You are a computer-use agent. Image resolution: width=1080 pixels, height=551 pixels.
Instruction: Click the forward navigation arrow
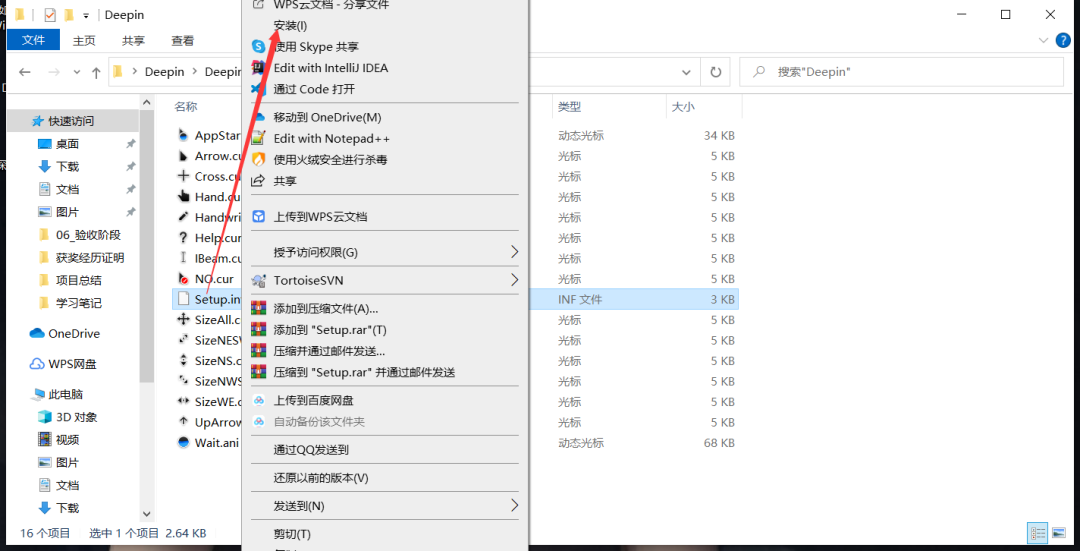(53, 72)
